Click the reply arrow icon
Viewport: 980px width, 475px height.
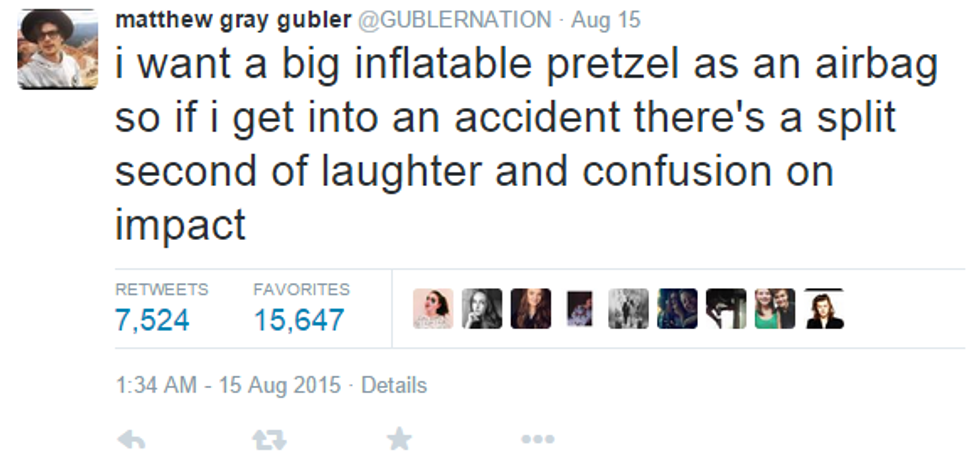(x=131, y=438)
